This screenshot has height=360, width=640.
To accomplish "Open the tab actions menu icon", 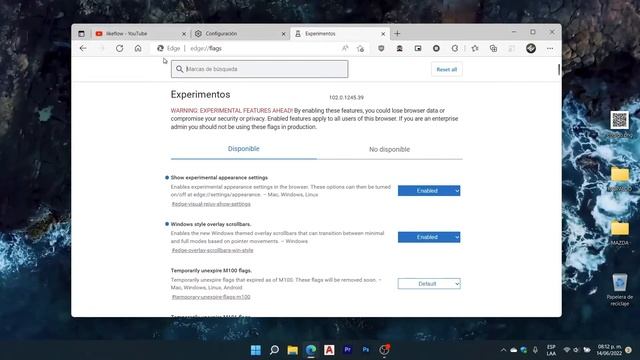I will [81, 33].
